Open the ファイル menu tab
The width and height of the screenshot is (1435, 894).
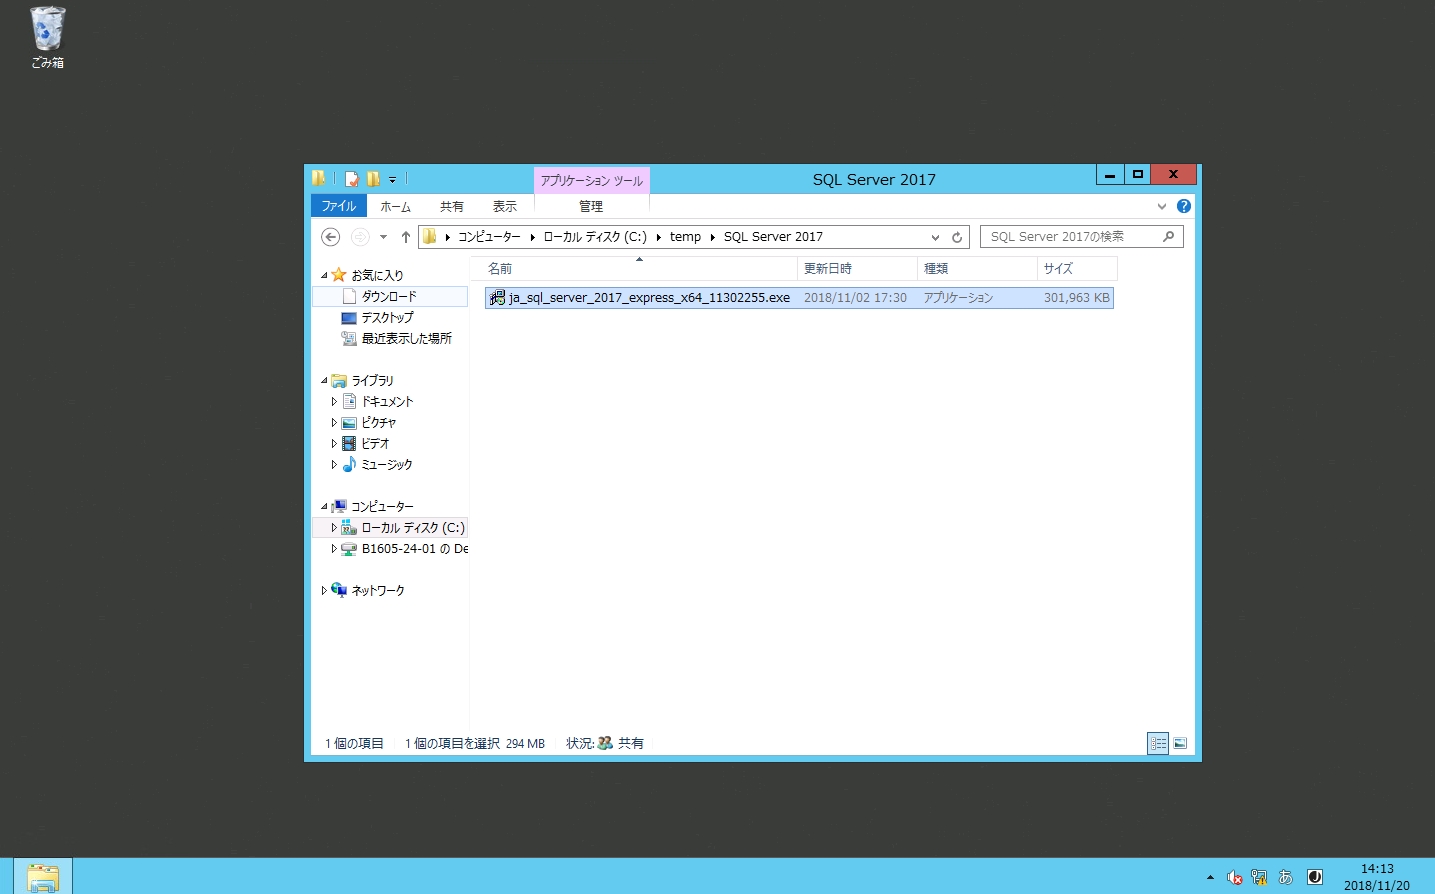339,206
